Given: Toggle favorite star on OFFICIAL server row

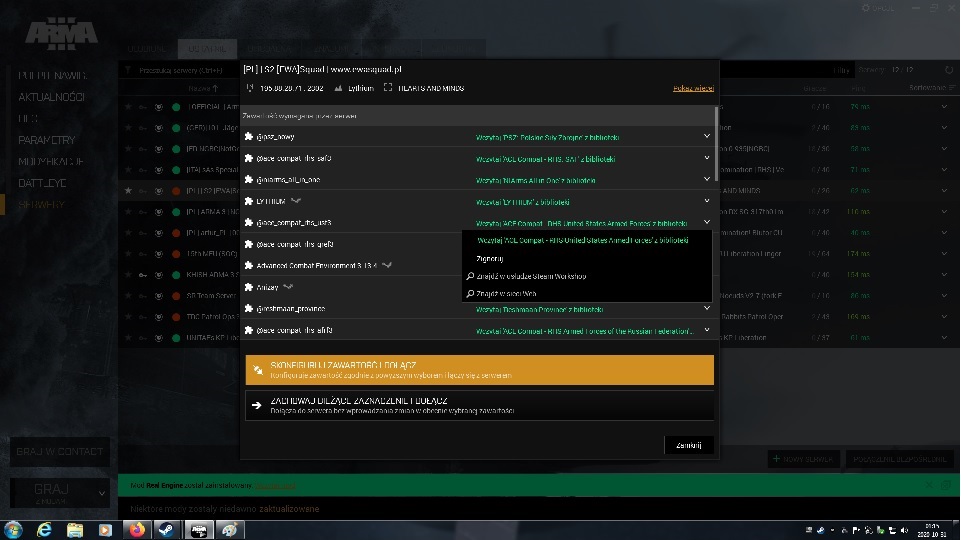Looking at the screenshot, I should coord(128,107).
